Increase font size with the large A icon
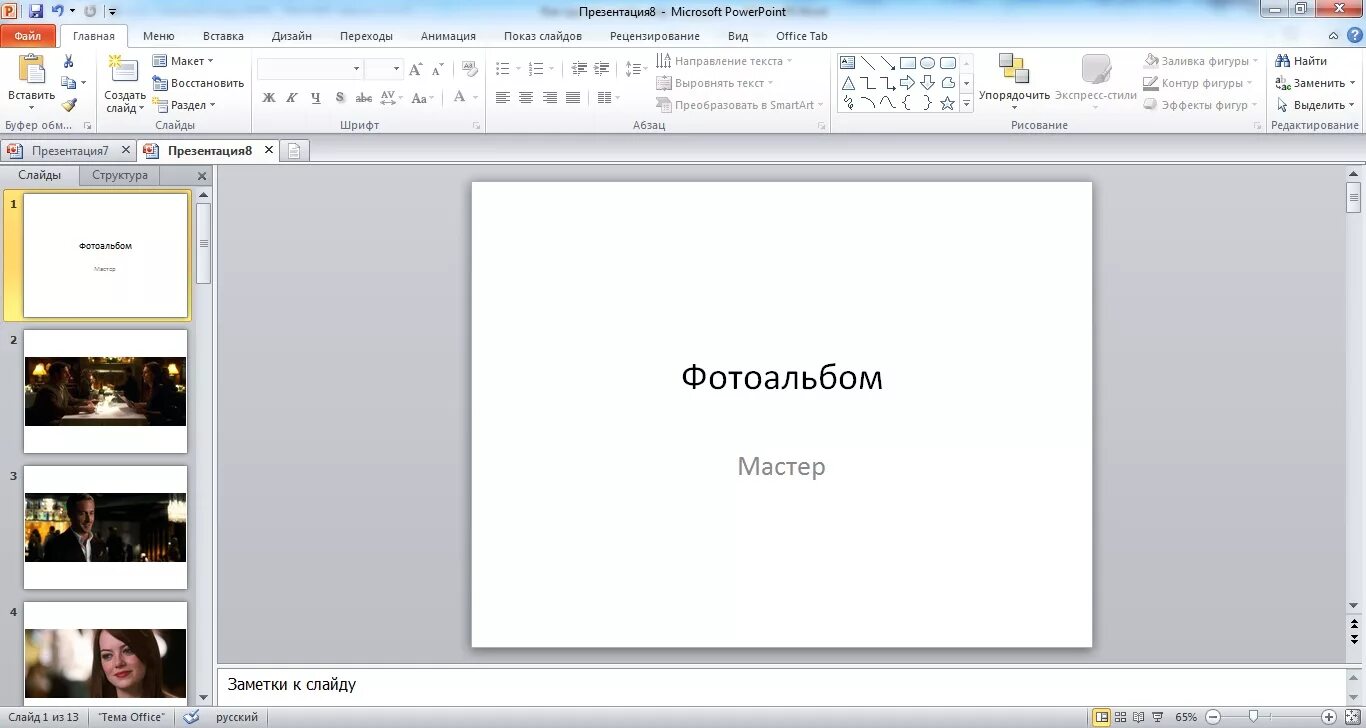The width and height of the screenshot is (1366, 728). tap(416, 69)
